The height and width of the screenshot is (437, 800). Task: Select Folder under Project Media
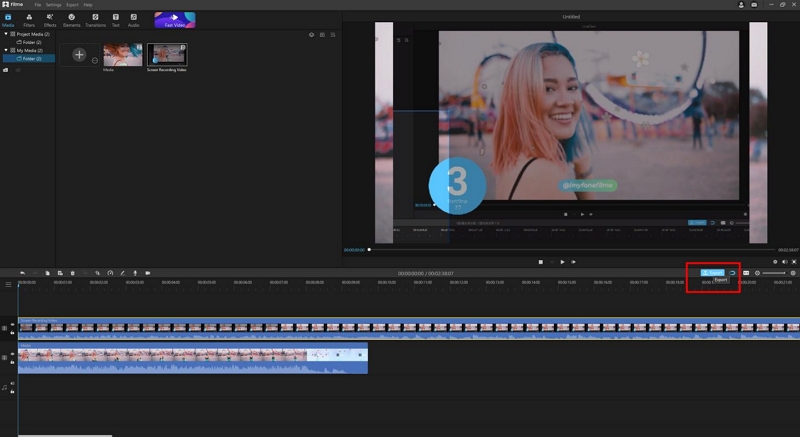point(29,42)
